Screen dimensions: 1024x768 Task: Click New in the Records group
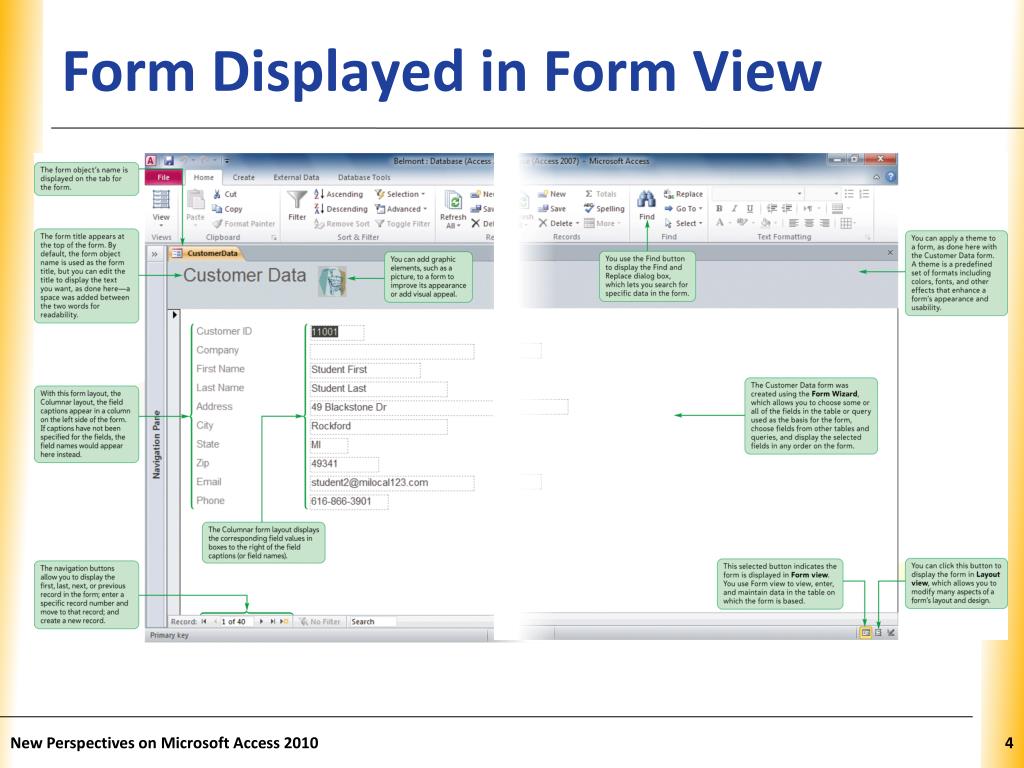tap(552, 194)
